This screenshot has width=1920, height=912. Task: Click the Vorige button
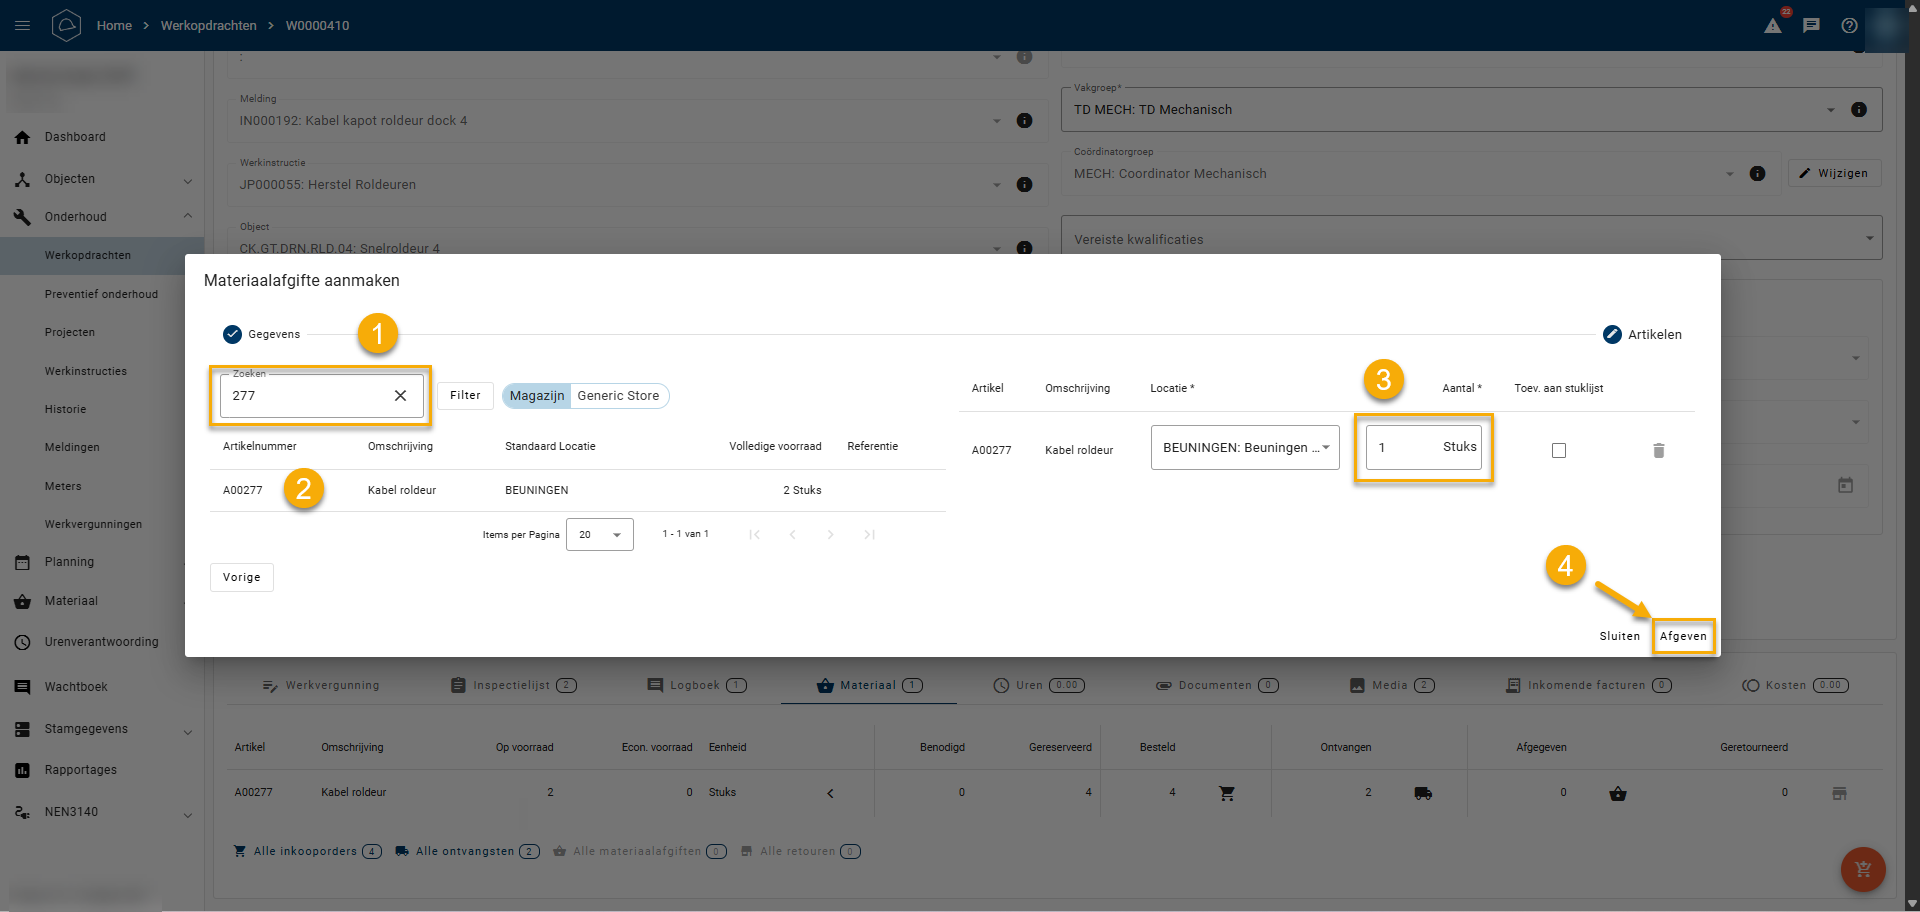pos(241,578)
